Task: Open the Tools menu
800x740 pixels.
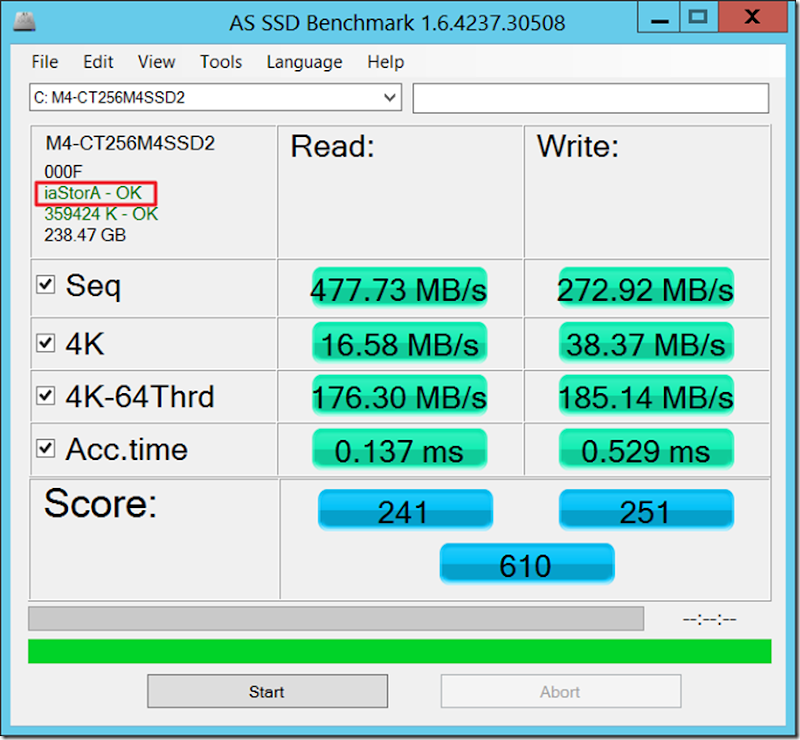Action: [x=220, y=62]
